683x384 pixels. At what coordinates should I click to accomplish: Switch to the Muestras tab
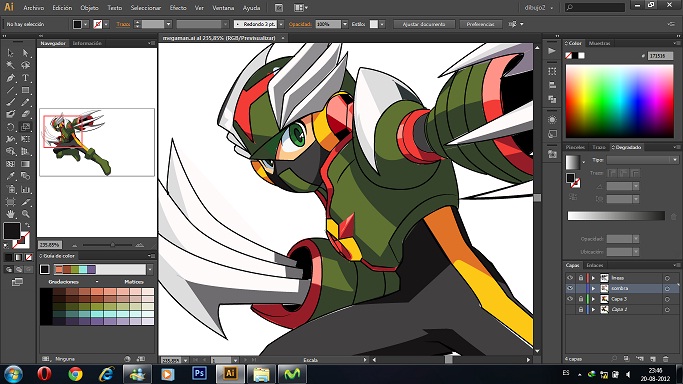pos(599,43)
